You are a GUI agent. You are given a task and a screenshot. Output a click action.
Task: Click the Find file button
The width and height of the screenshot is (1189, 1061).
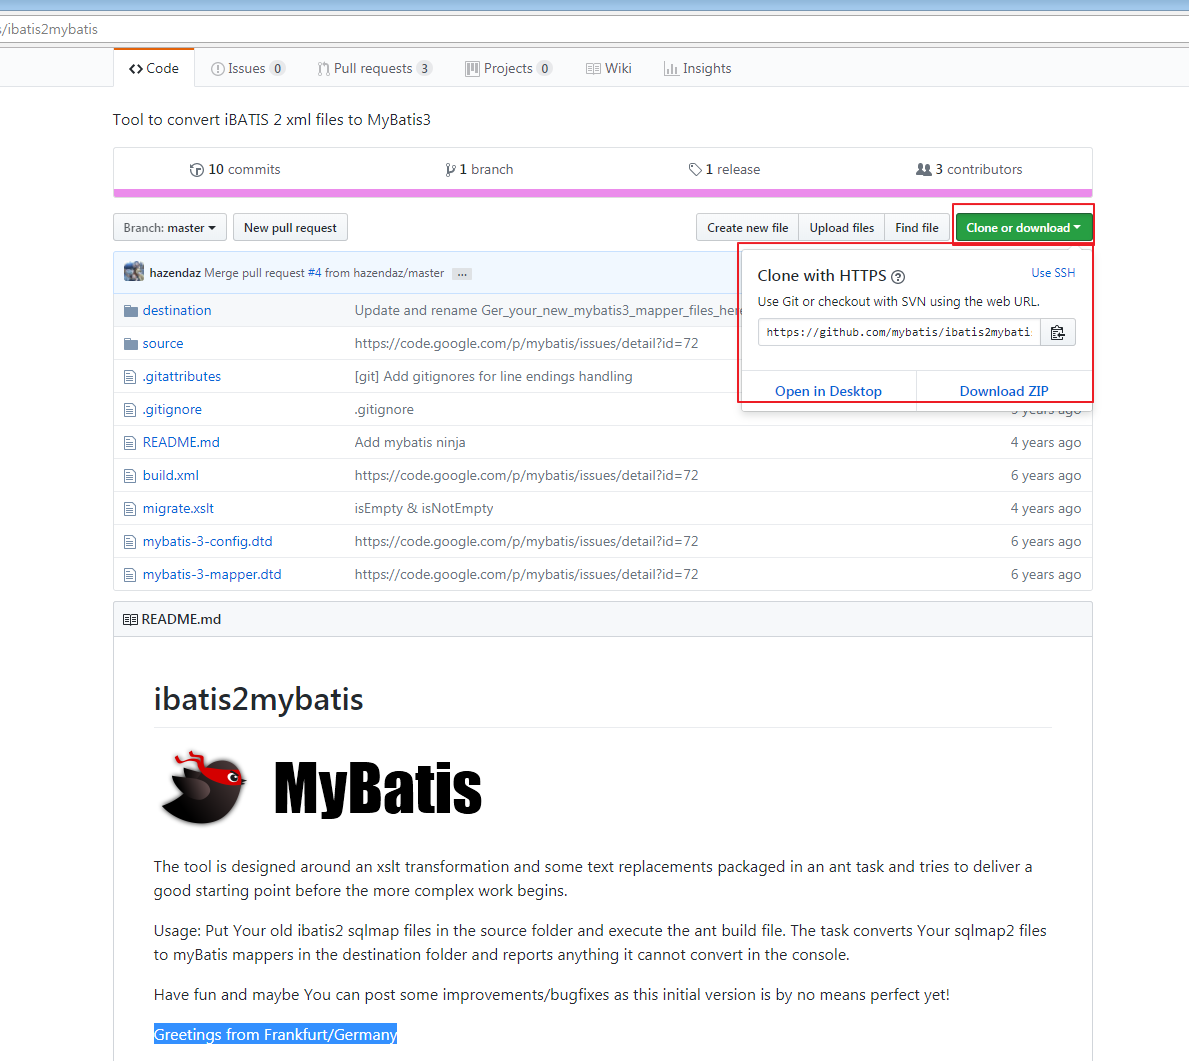click(917, 228)
